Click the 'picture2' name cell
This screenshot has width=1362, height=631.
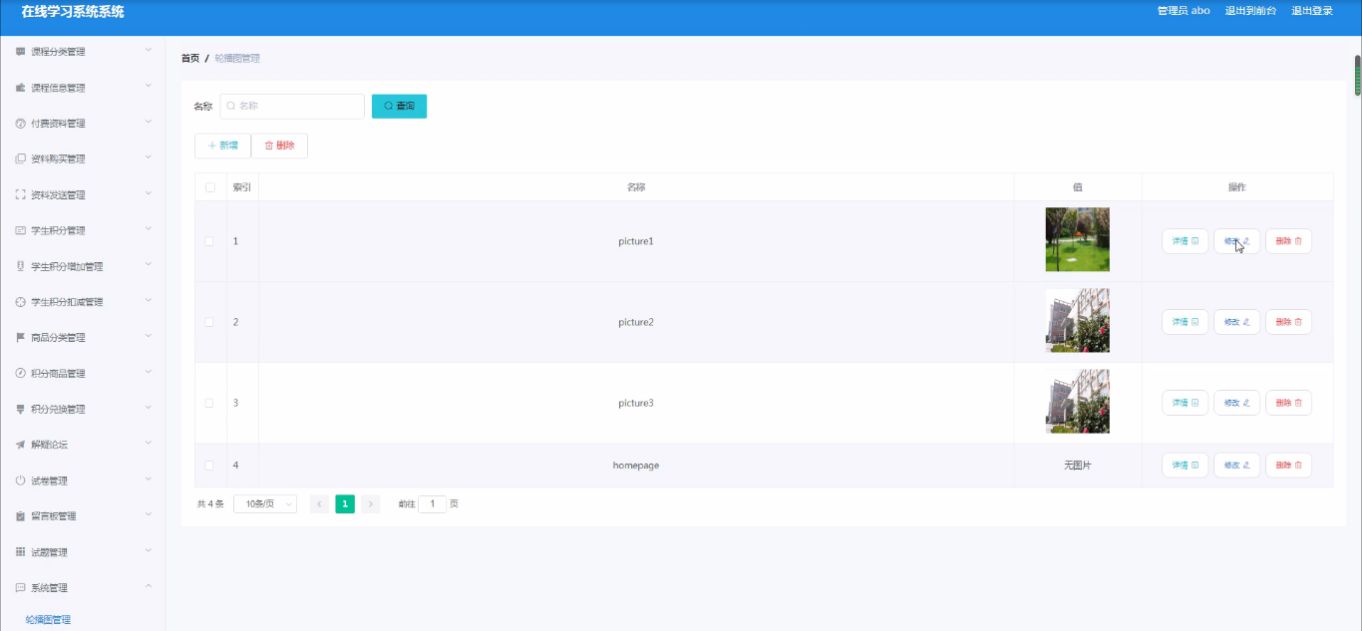pos(636,322)
